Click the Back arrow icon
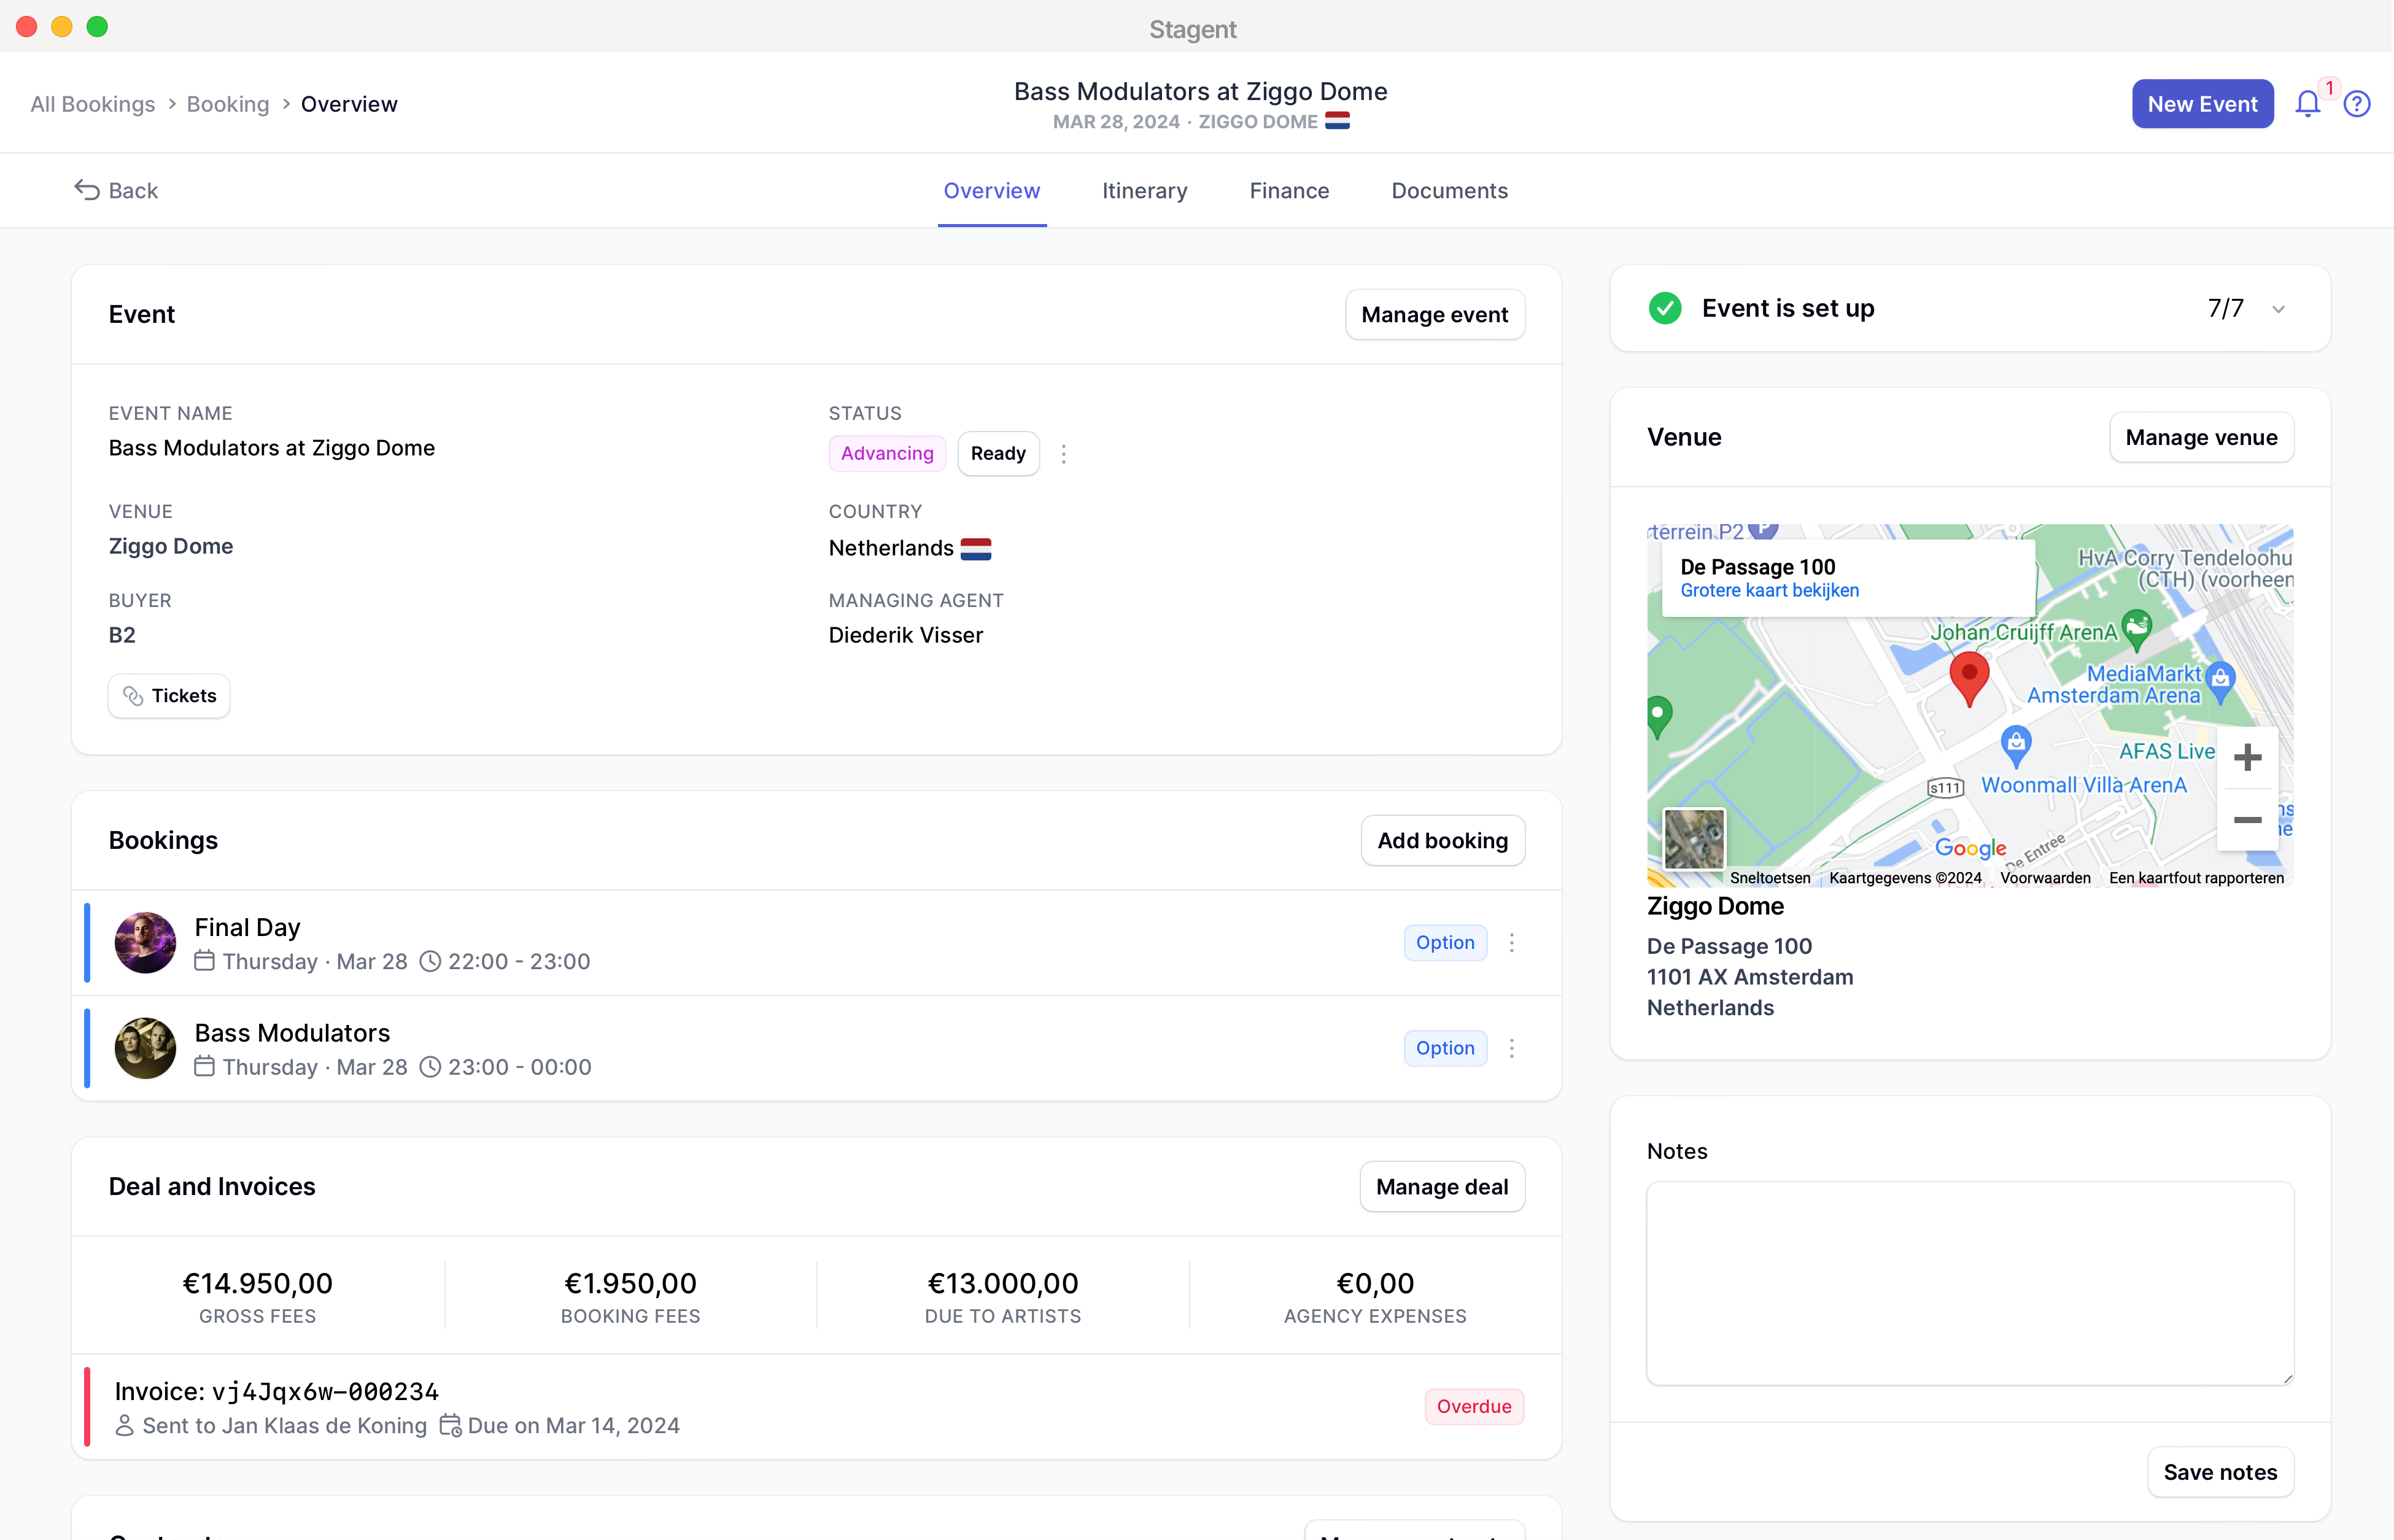 87,190
